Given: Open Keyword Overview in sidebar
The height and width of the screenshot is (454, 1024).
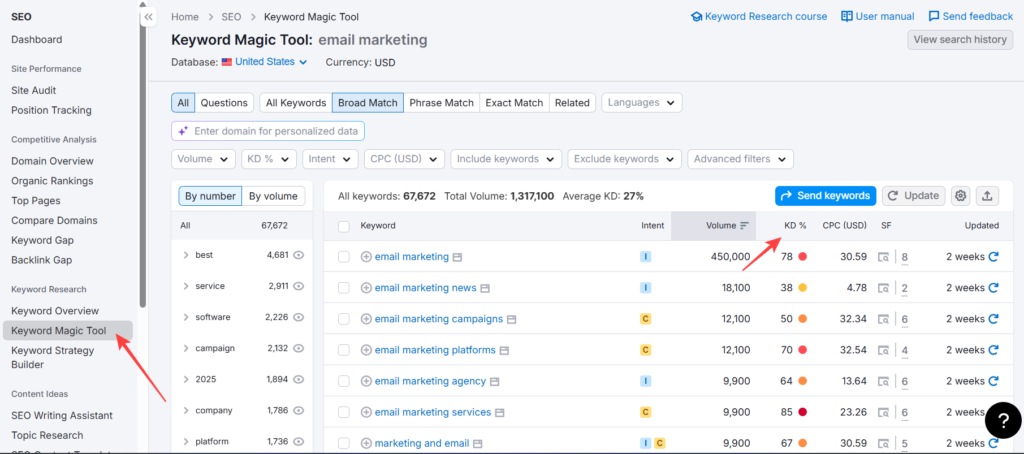Looking at the screenshot, I should (x=55, y=311).
